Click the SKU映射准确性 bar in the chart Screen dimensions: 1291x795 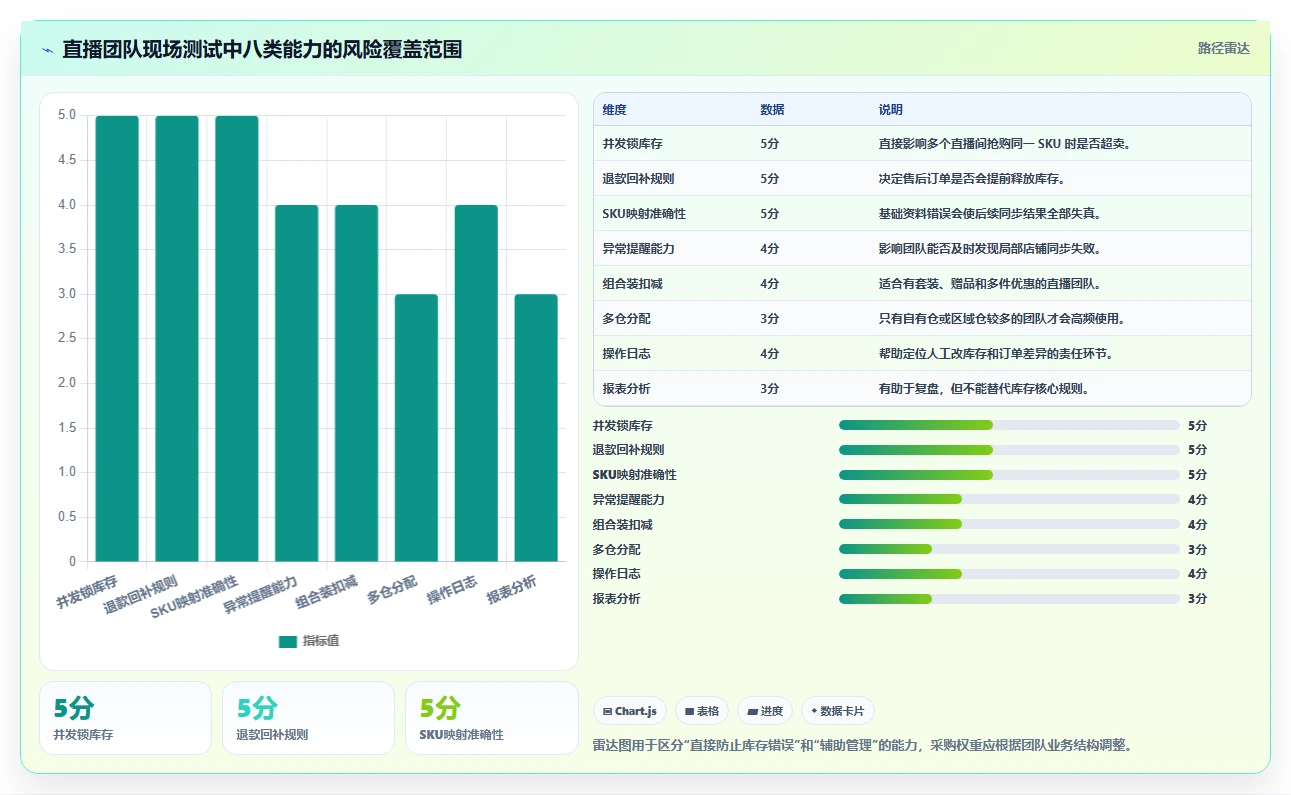237,338
